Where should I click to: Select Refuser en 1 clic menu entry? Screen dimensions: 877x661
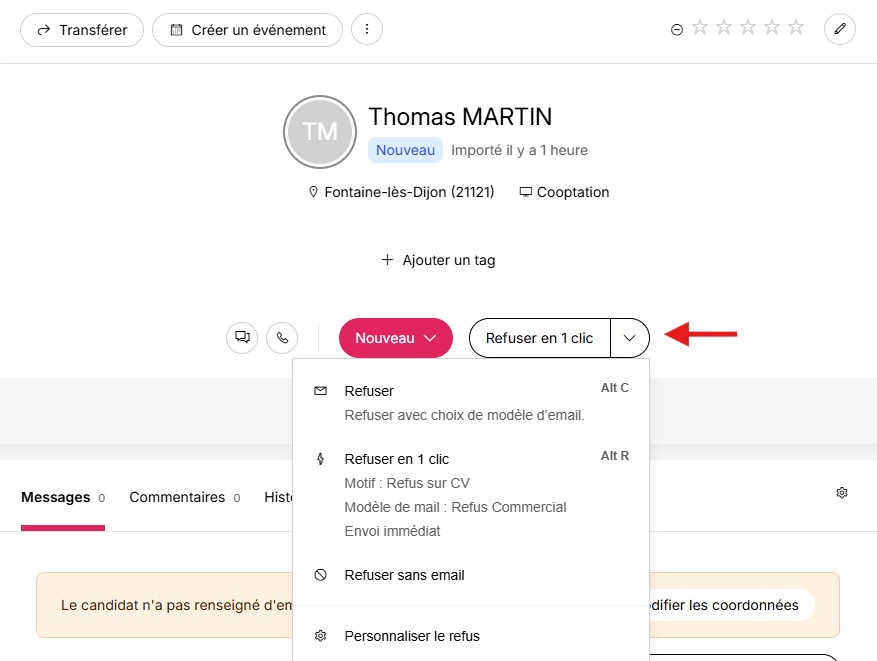471,494
